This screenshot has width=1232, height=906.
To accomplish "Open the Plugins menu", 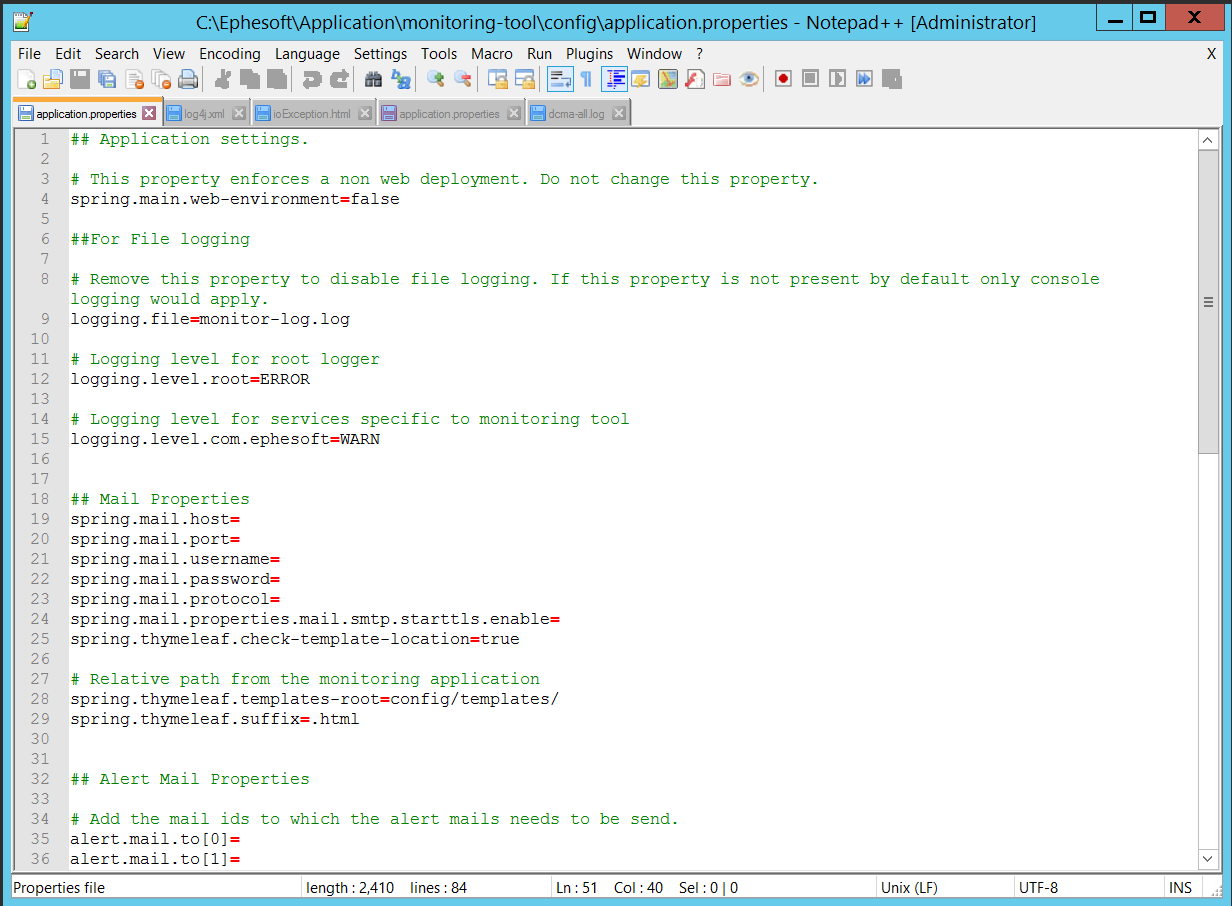I will tap(590, 54).
